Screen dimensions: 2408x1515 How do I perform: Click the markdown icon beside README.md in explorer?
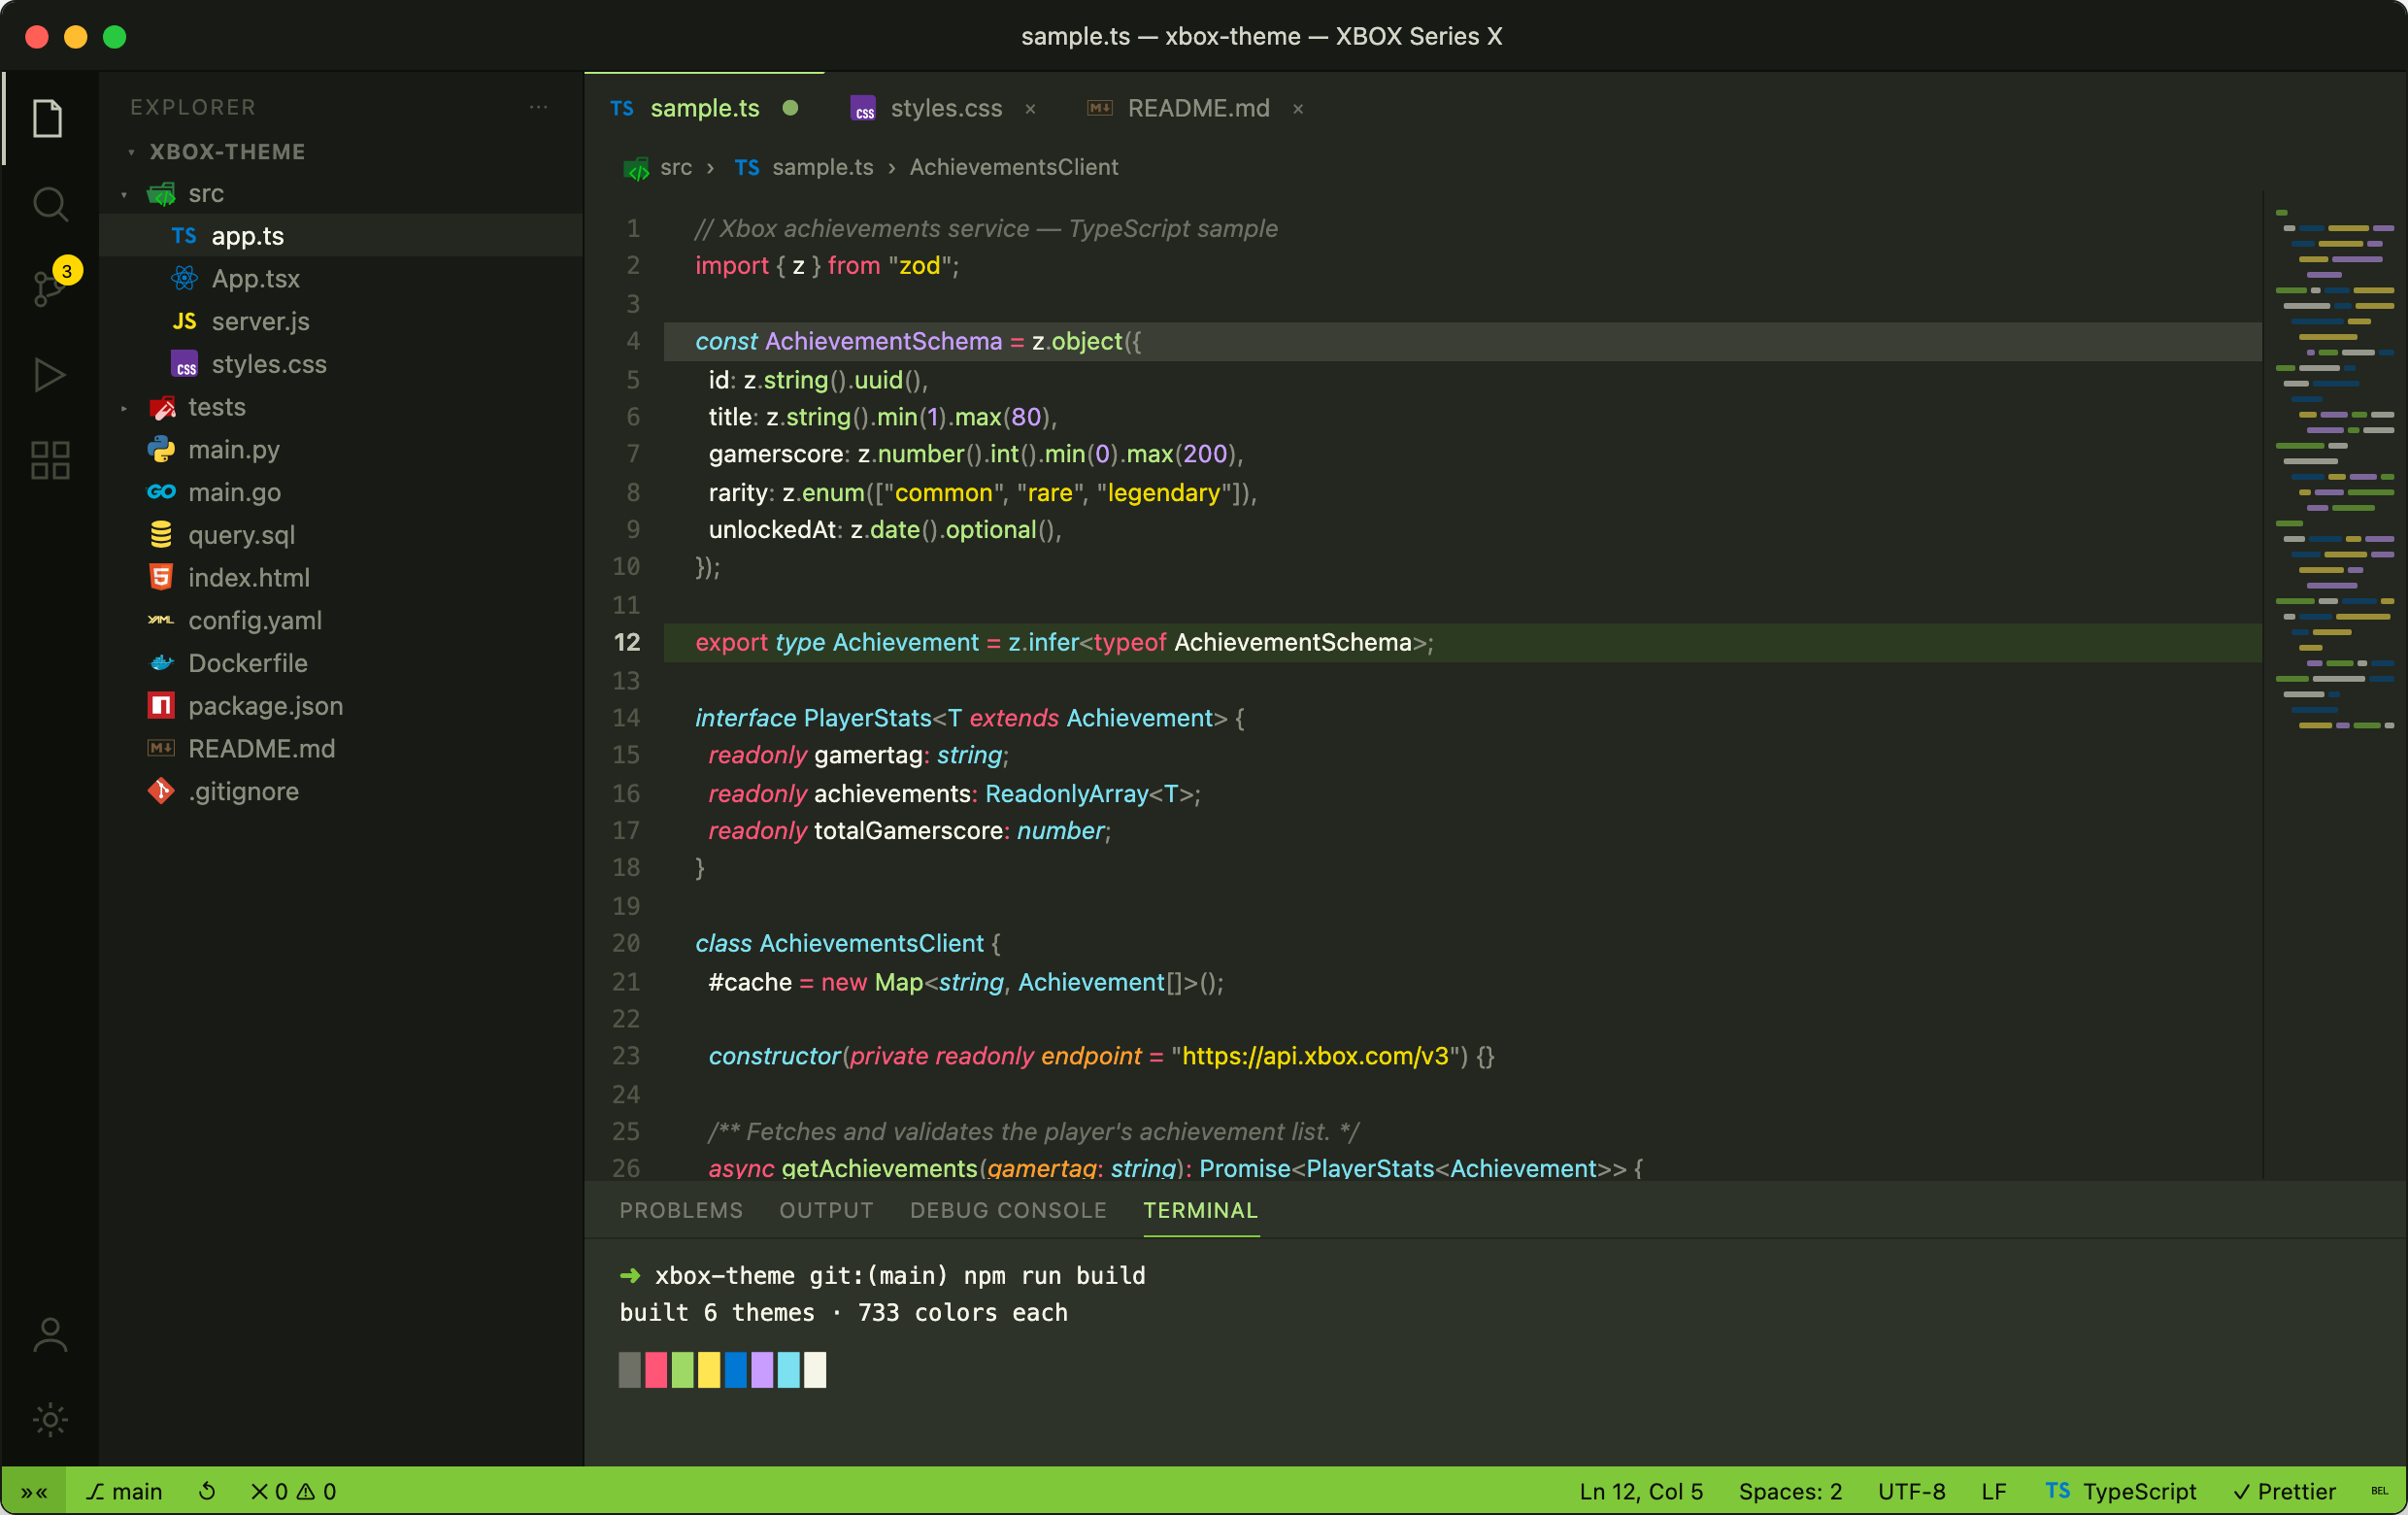pos(161,748)
